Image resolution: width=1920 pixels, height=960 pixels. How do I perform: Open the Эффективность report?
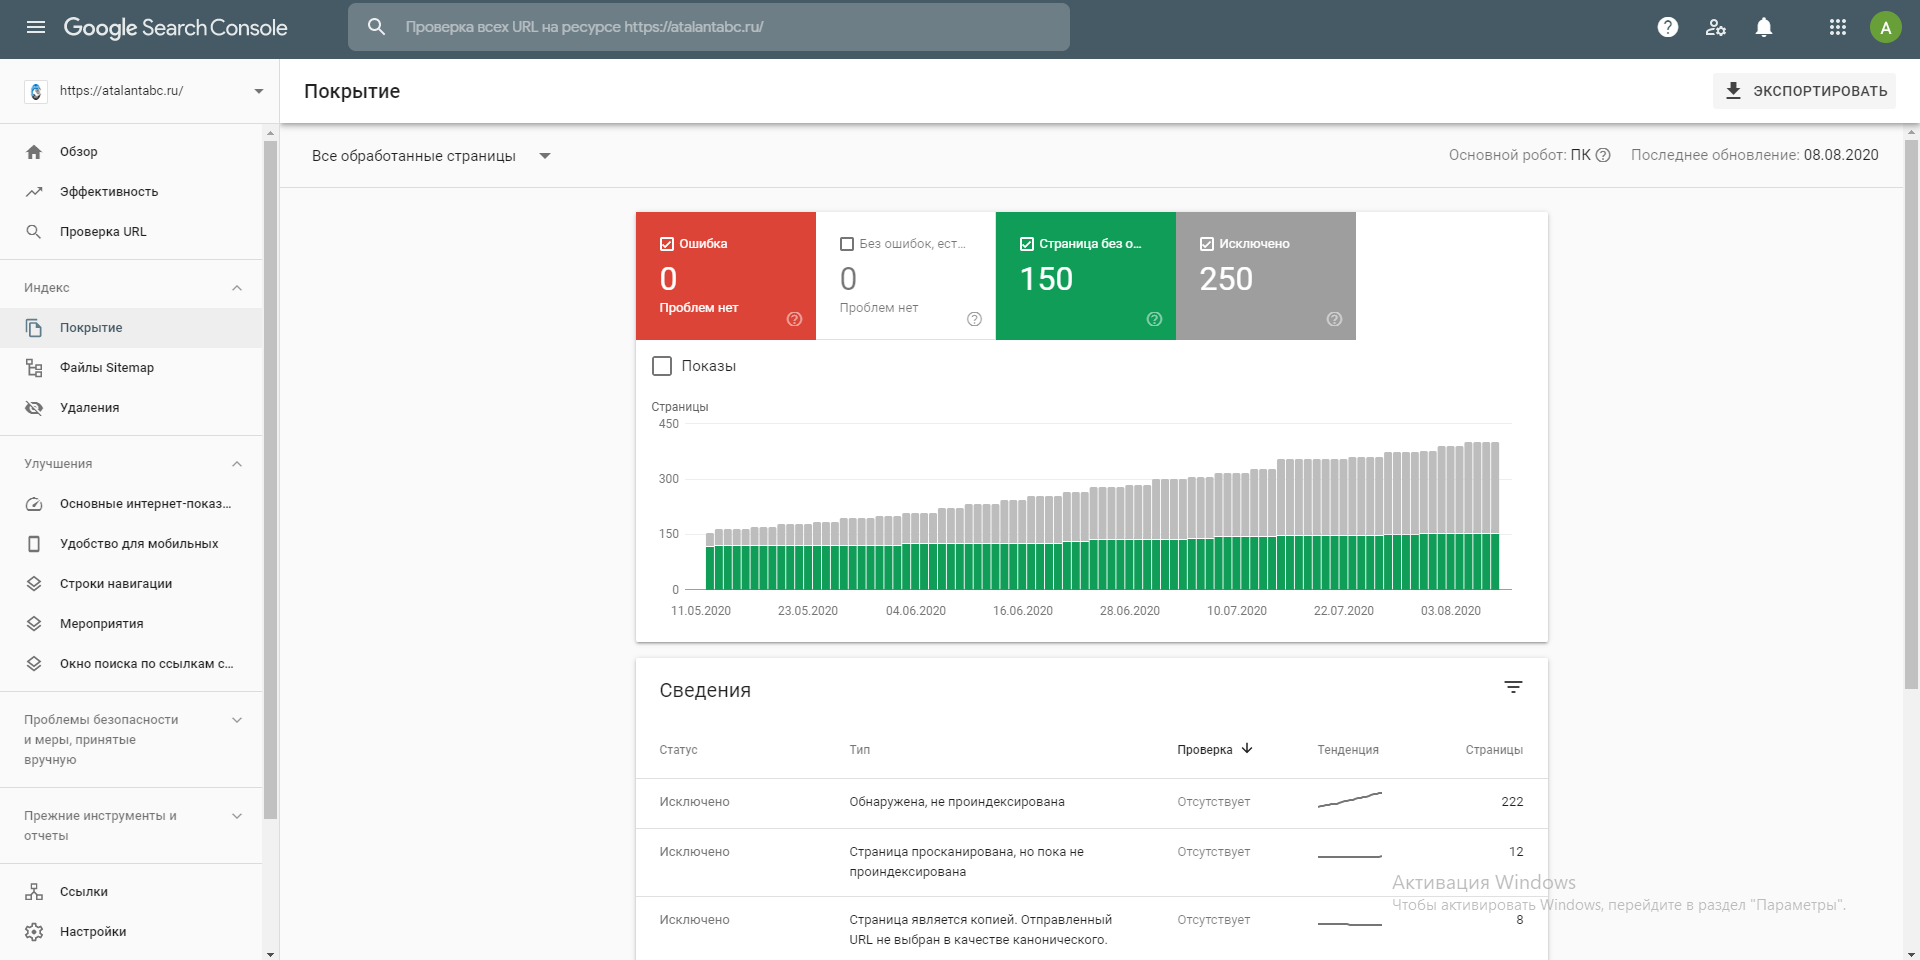pyautogui.click(x=131, y=192)
